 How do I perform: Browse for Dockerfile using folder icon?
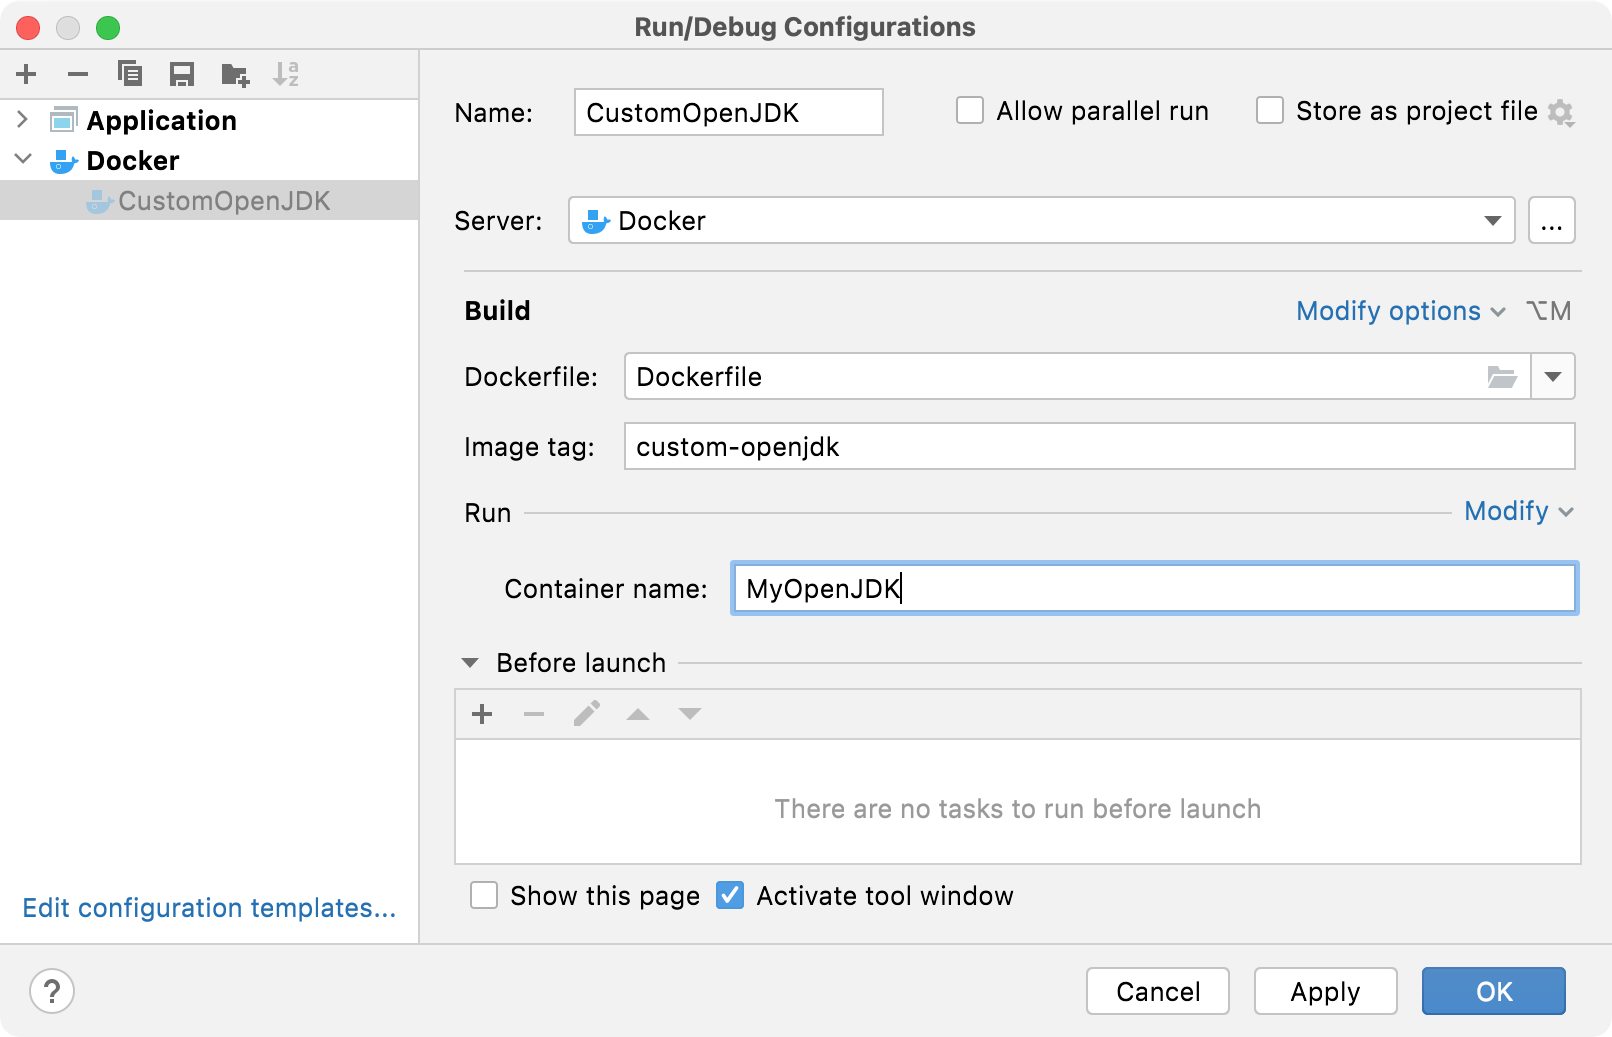[x=1502, y=377]
